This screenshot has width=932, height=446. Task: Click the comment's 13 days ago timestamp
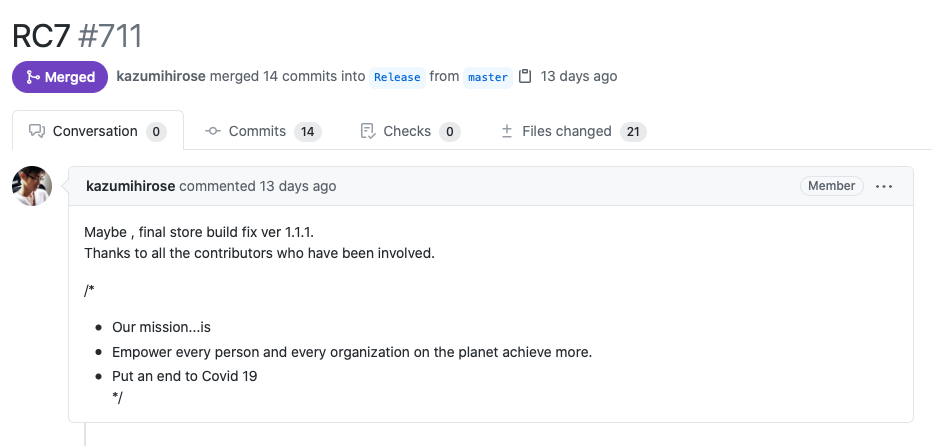tap(298, 186)
